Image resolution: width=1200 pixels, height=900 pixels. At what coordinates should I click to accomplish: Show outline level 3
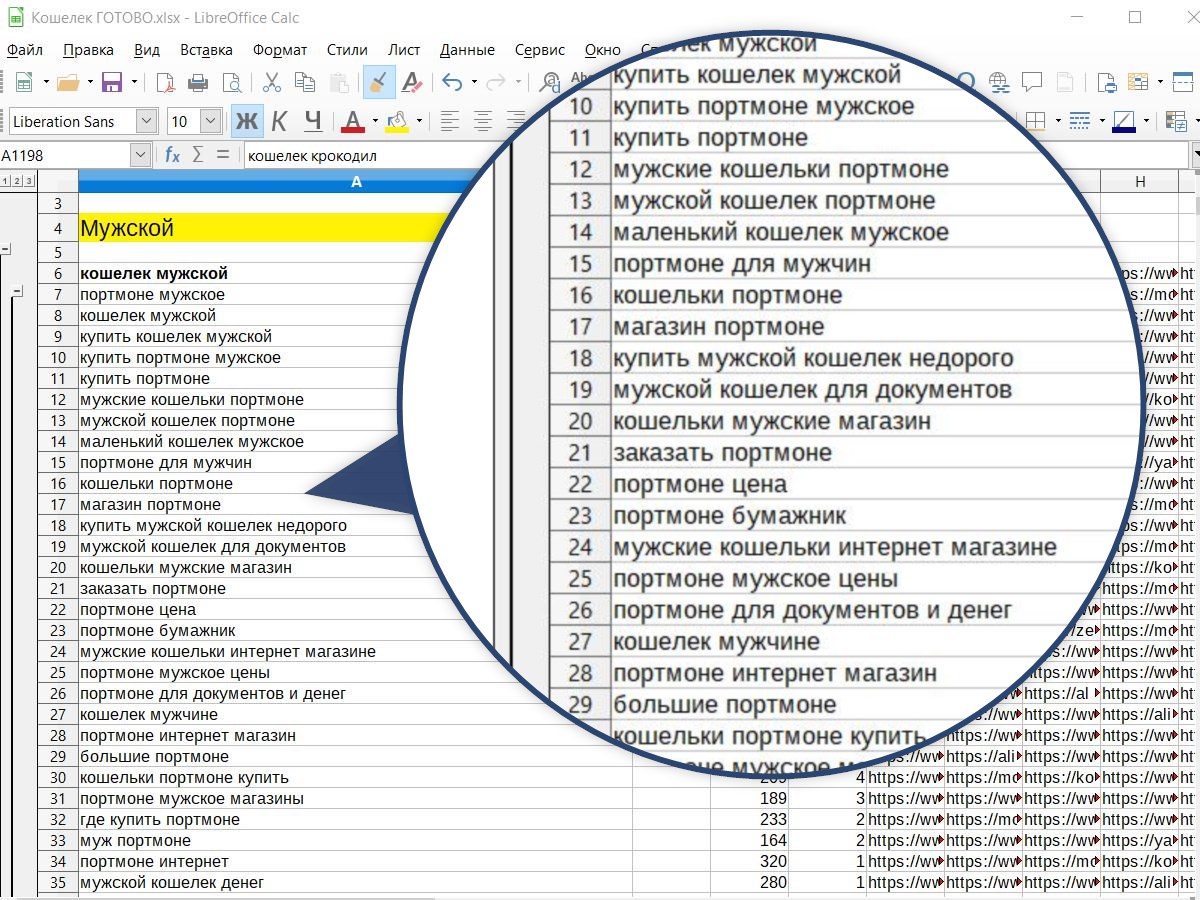click(30, 181)
